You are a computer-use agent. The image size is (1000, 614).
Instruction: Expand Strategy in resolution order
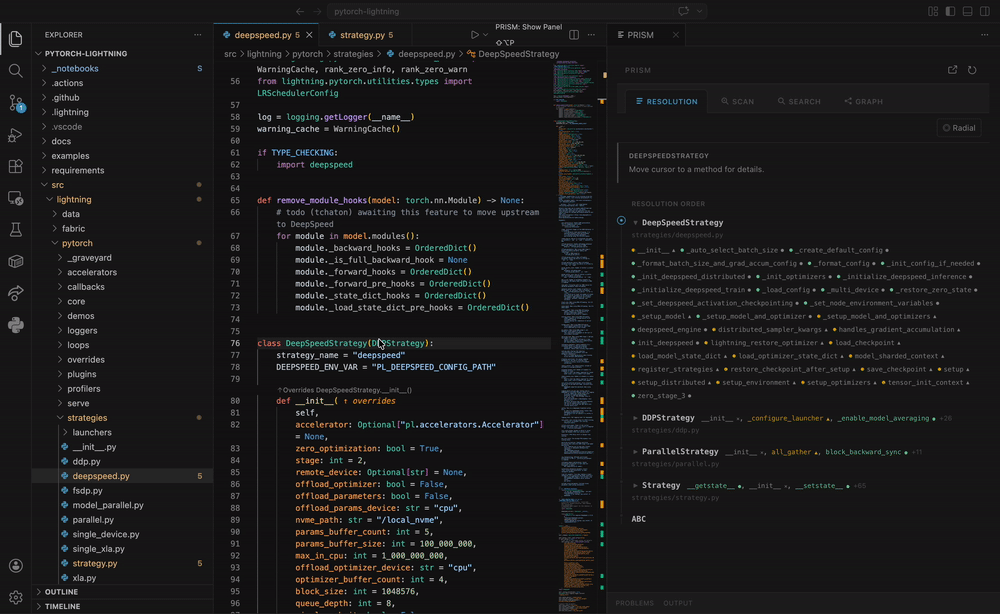coord(635,486)
